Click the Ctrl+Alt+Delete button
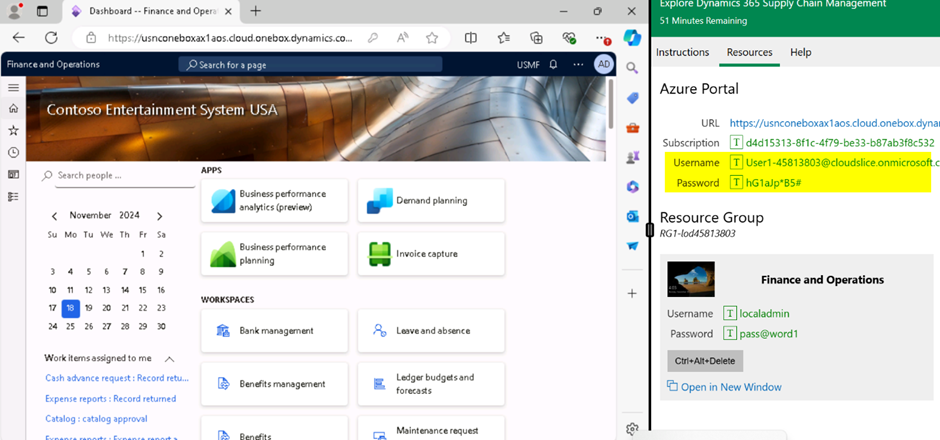Image resolution: width=940 pixels, height=440 pixels. tap(705, 361)
